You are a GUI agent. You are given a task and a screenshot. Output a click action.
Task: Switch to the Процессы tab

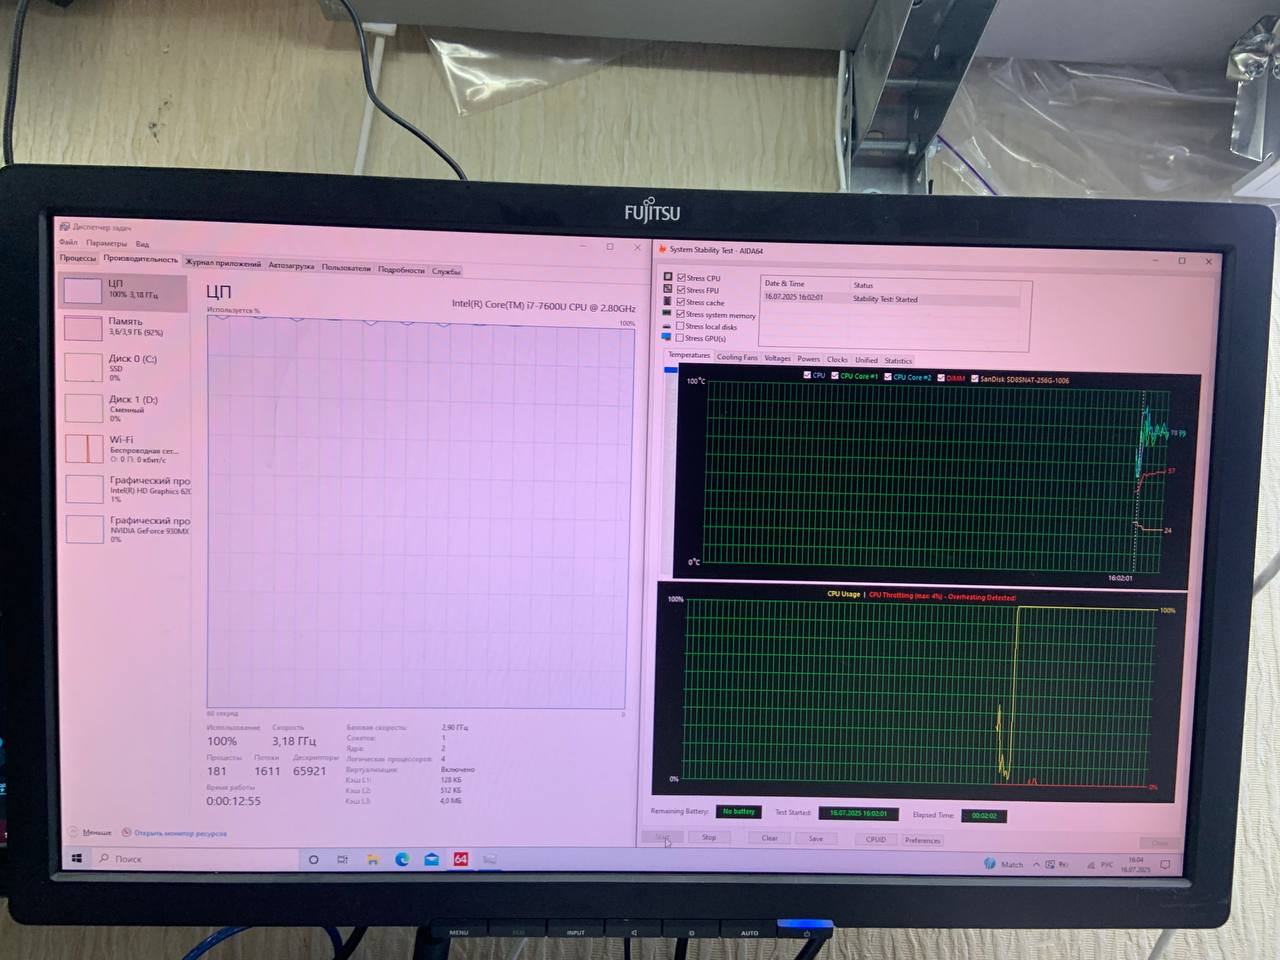click(x=78, y=258)
